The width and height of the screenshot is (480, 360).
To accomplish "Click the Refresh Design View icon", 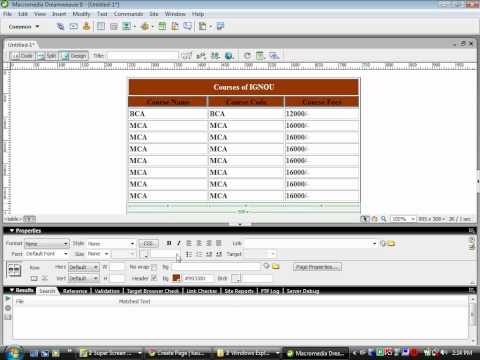I will point(247,56).
